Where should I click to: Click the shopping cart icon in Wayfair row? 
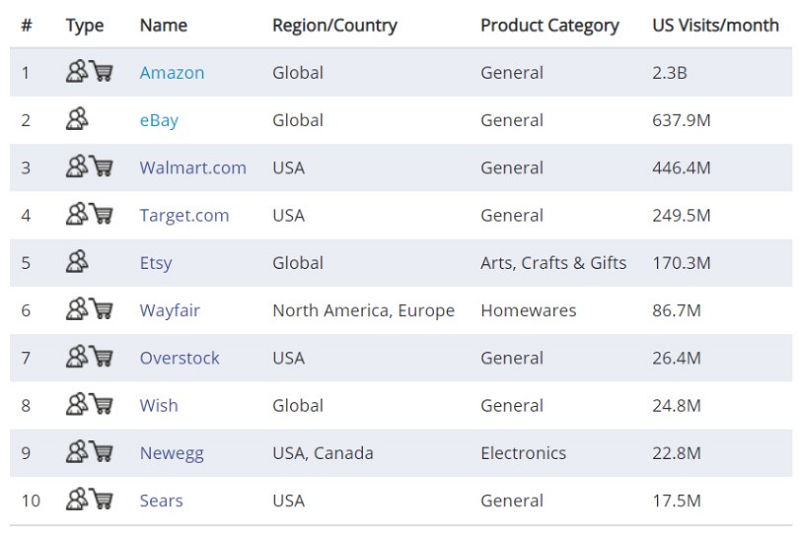point(101,310)
